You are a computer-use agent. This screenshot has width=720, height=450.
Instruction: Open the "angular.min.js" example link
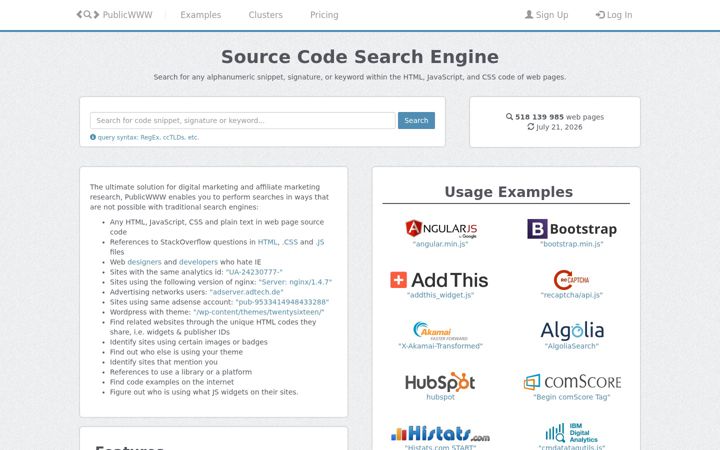click(440, 244)
